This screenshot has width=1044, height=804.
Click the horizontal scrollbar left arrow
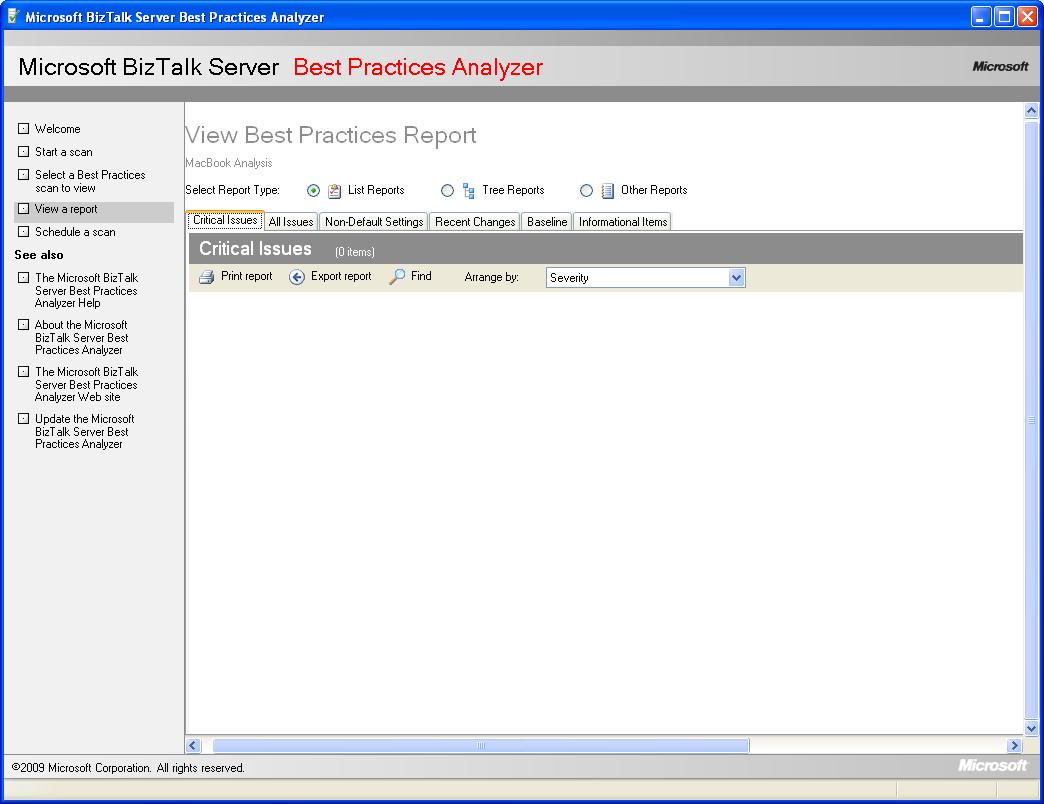[193, 745]
